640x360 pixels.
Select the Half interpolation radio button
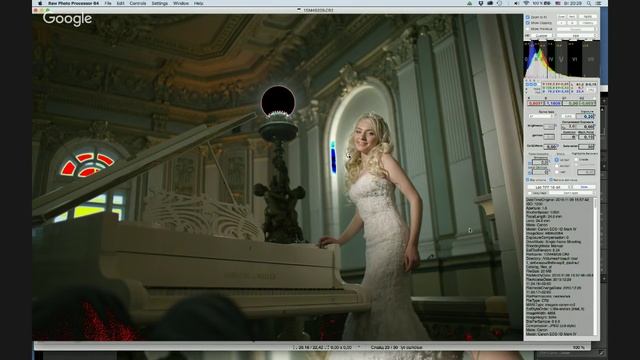point(557,172)
